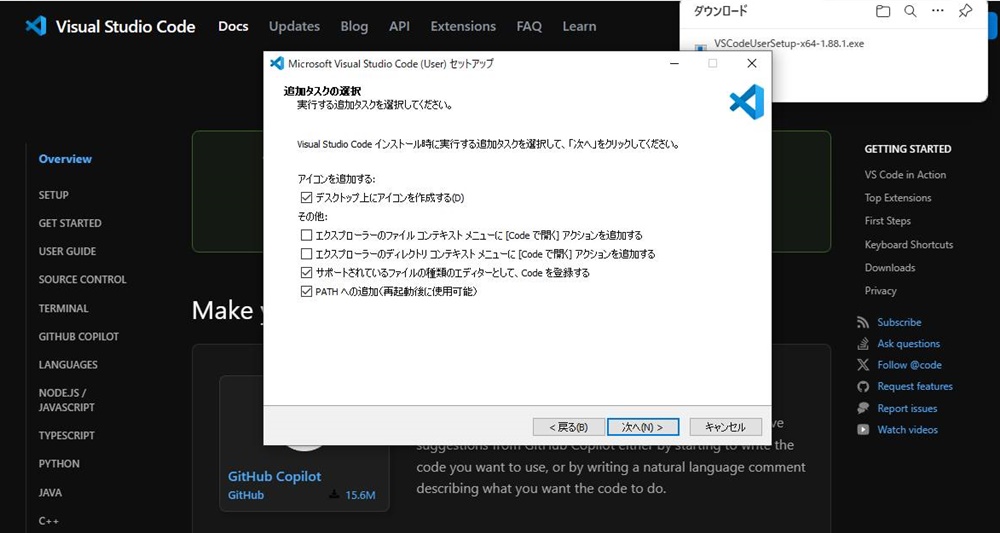Image resolution: width=1000 pixels, height=533 pixels.
Task: Open the FAQ header link
Action: (529, 26)
